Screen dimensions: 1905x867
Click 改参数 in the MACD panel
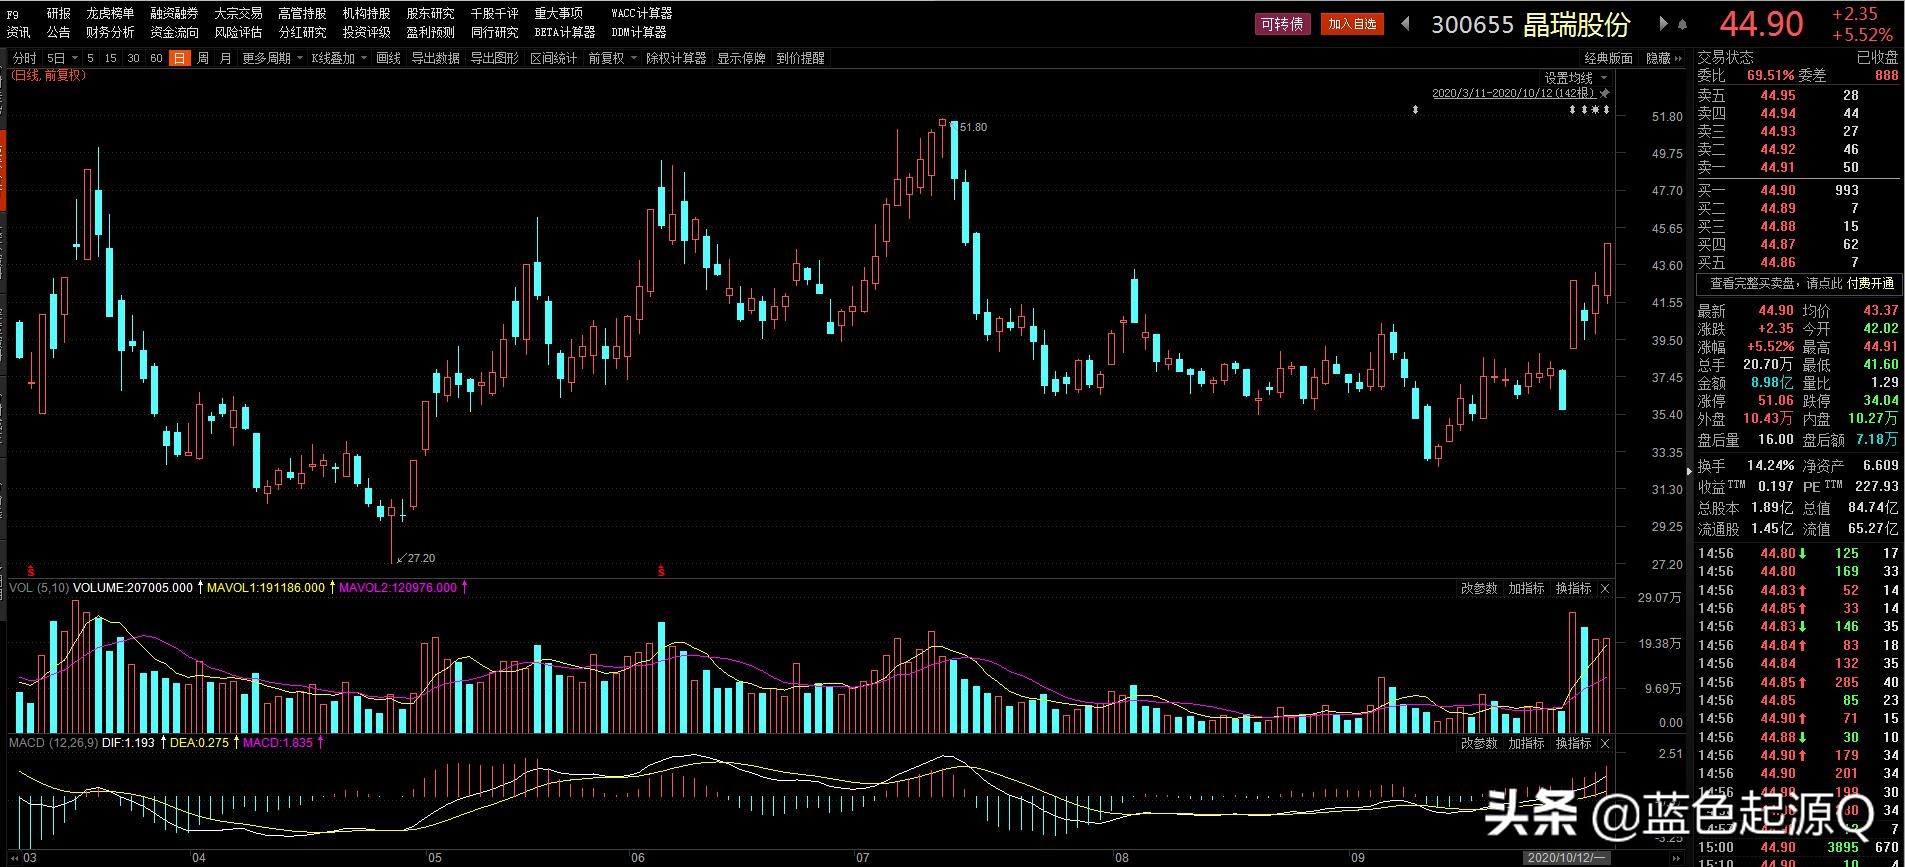coord(1479,743)
